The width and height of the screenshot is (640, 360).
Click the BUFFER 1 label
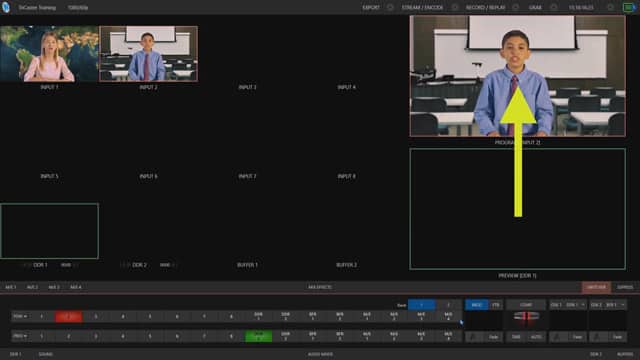point(247,265)
